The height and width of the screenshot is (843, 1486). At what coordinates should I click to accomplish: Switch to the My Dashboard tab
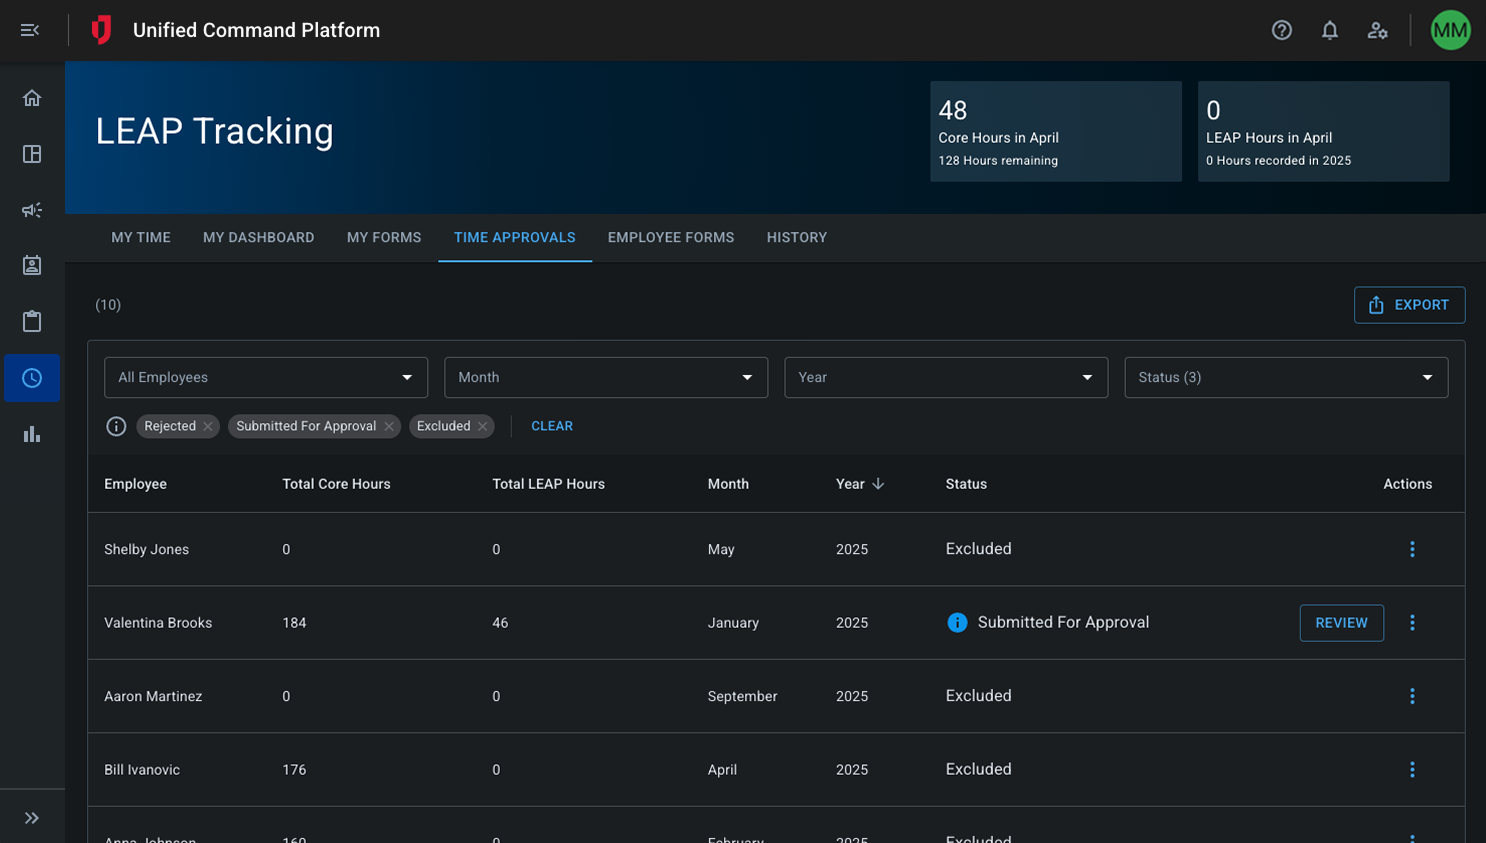pyautogui.click(x=258, y=238)
